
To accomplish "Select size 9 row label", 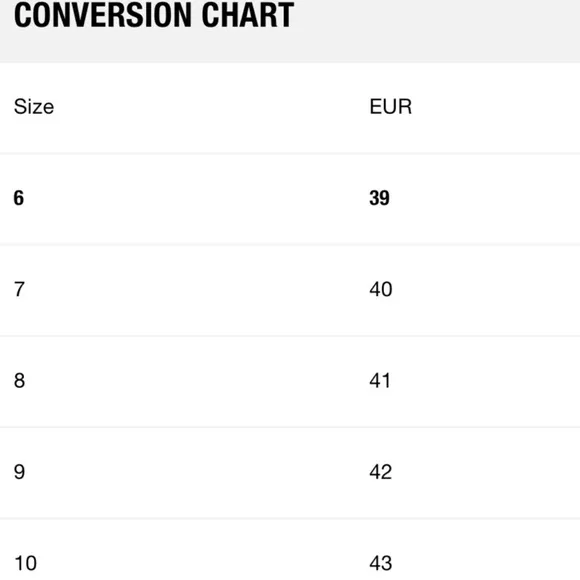I will pos(19,472).
